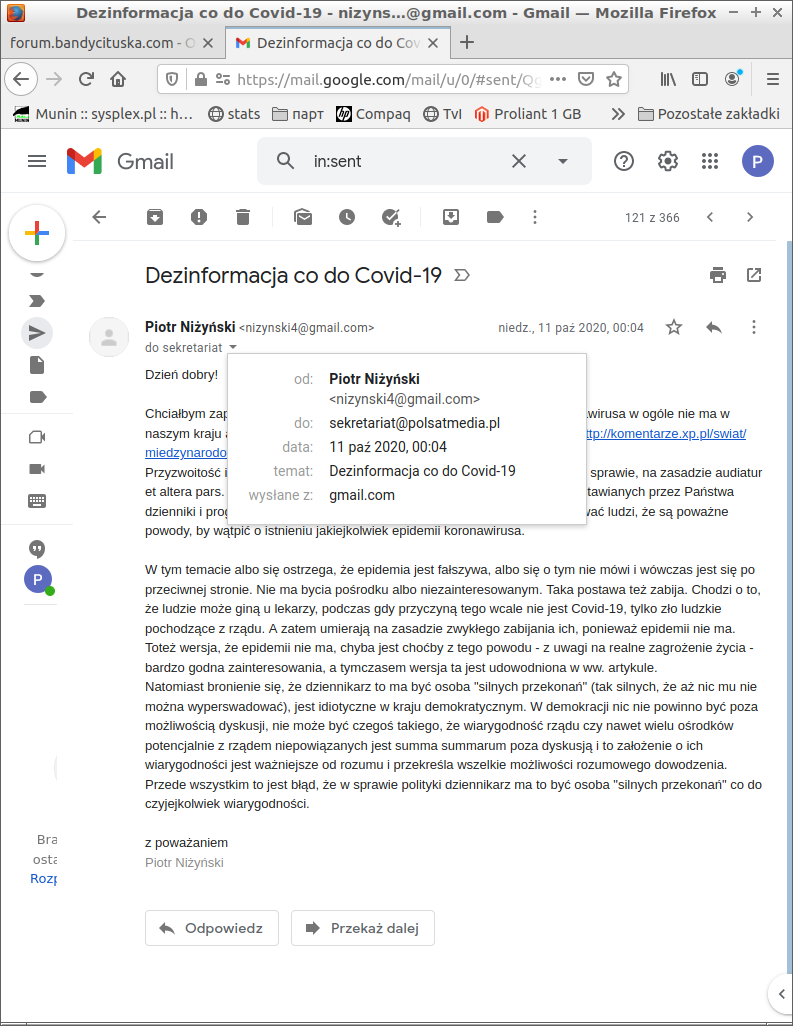Open the label icon in sidebar
This screenshot has width=793, height=1026.
tap(38, 397)
